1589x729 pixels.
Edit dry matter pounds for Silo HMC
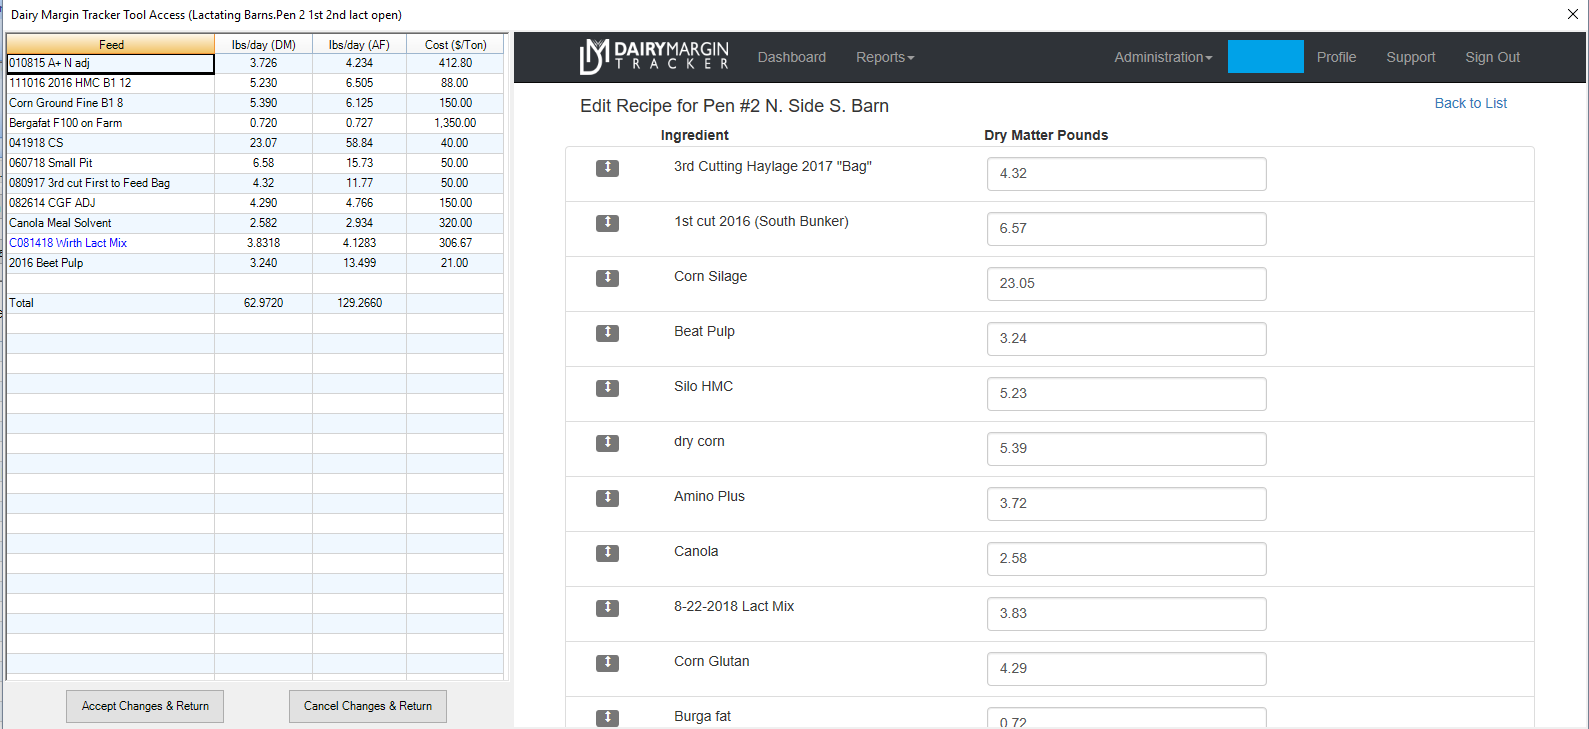(1126, 393)
